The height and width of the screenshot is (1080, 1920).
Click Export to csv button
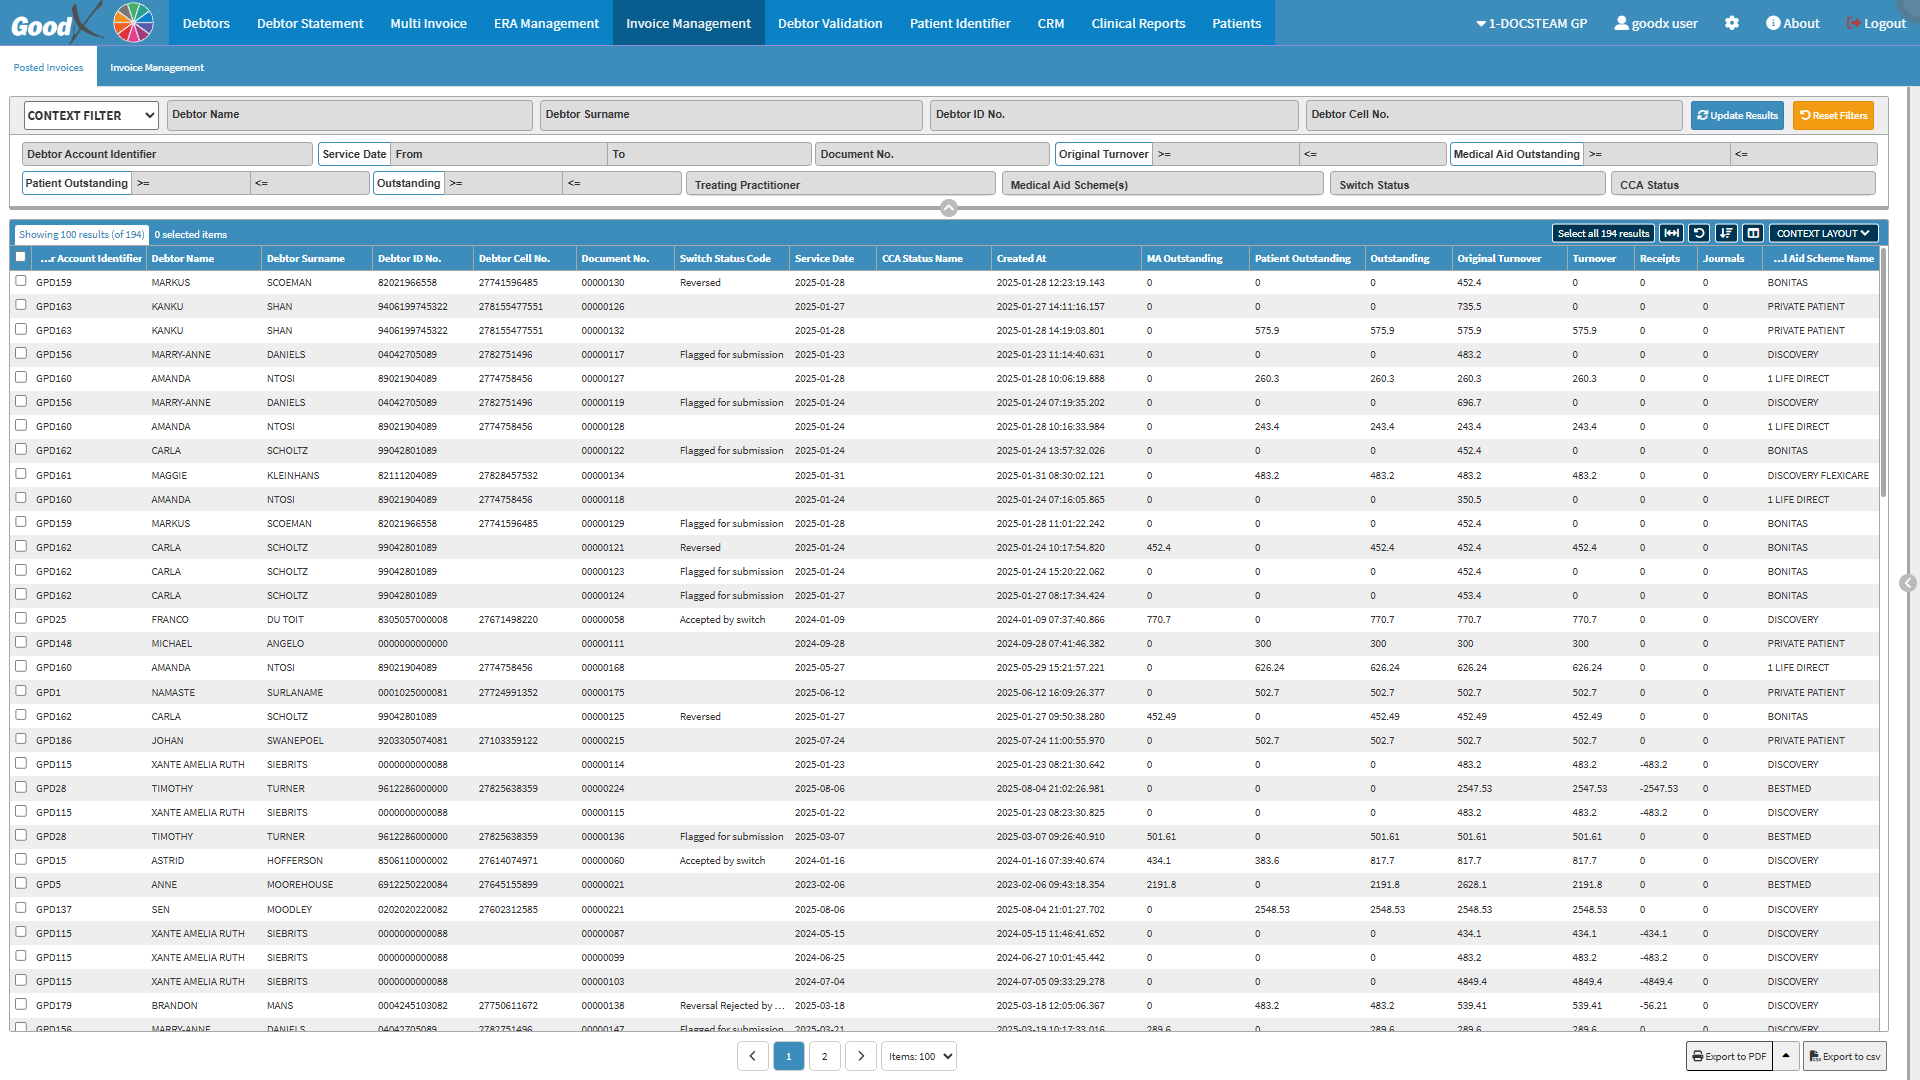1845,1056
